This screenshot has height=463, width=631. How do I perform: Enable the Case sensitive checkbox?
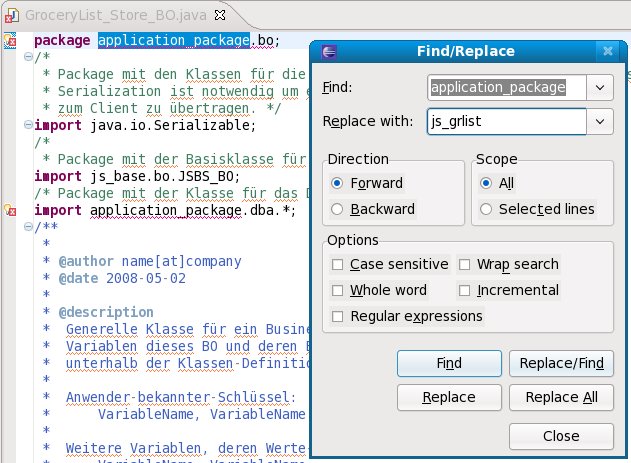pos(338,265)
